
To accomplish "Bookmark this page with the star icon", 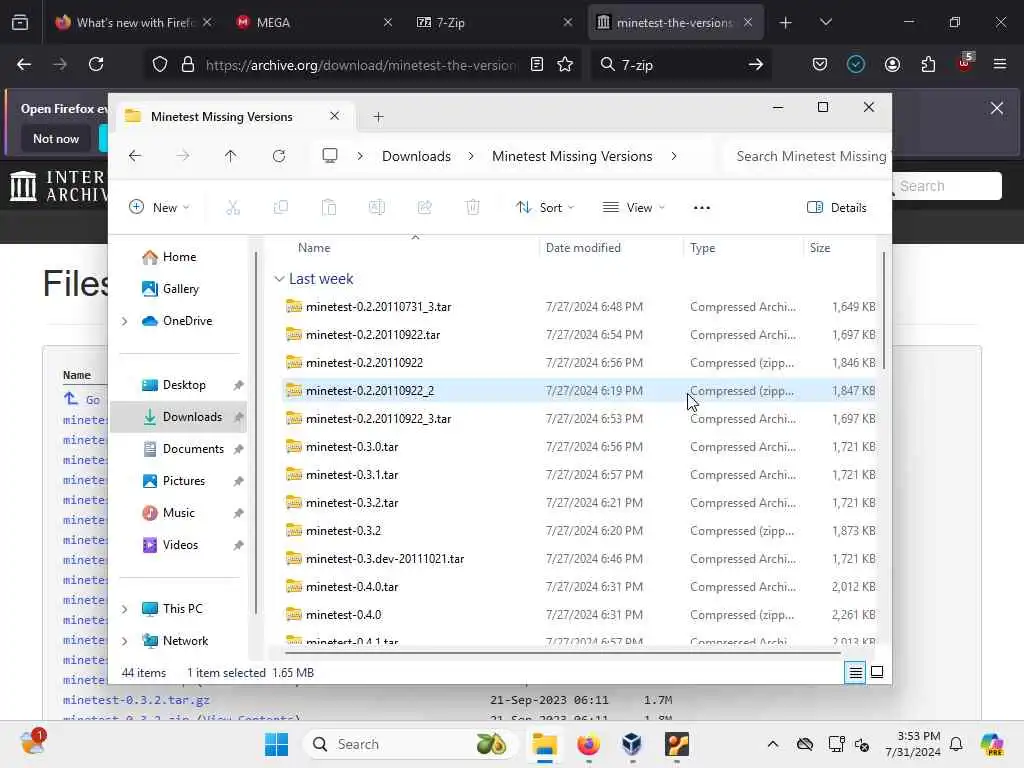I will pyautogui.click(x=565, y=64).
